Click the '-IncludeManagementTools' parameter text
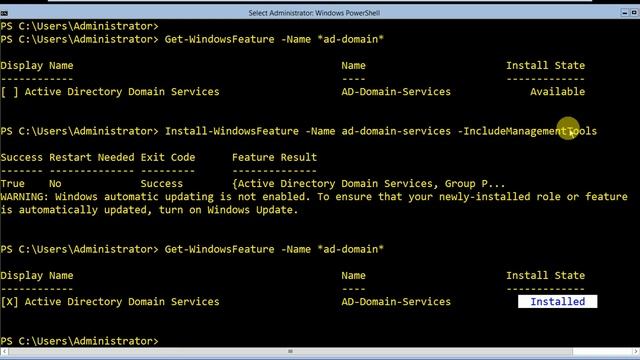 coord(527,131)
